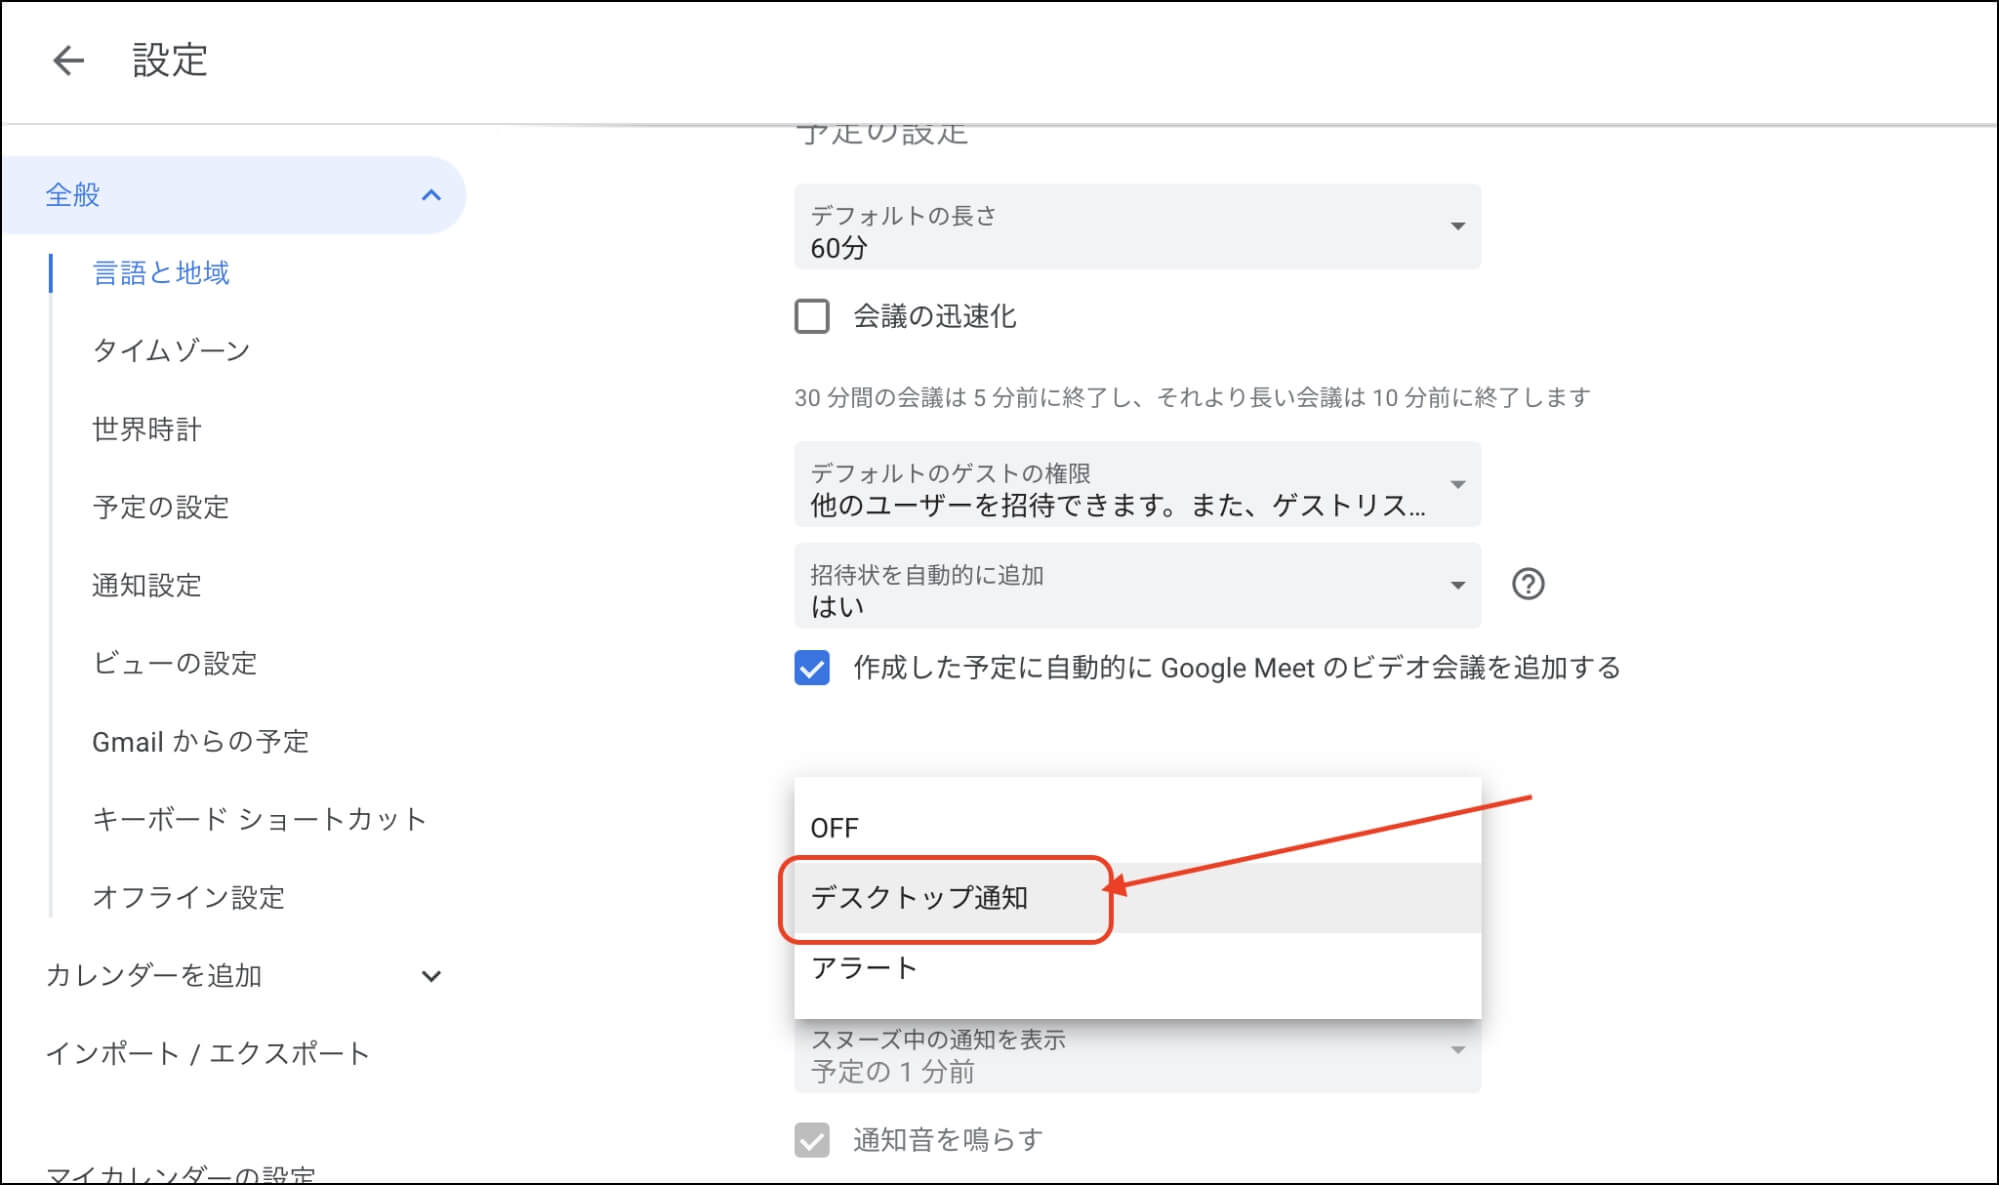Choose アラート as the notification type
The width and height of the screenshot is (1999, 1185).
864,966
